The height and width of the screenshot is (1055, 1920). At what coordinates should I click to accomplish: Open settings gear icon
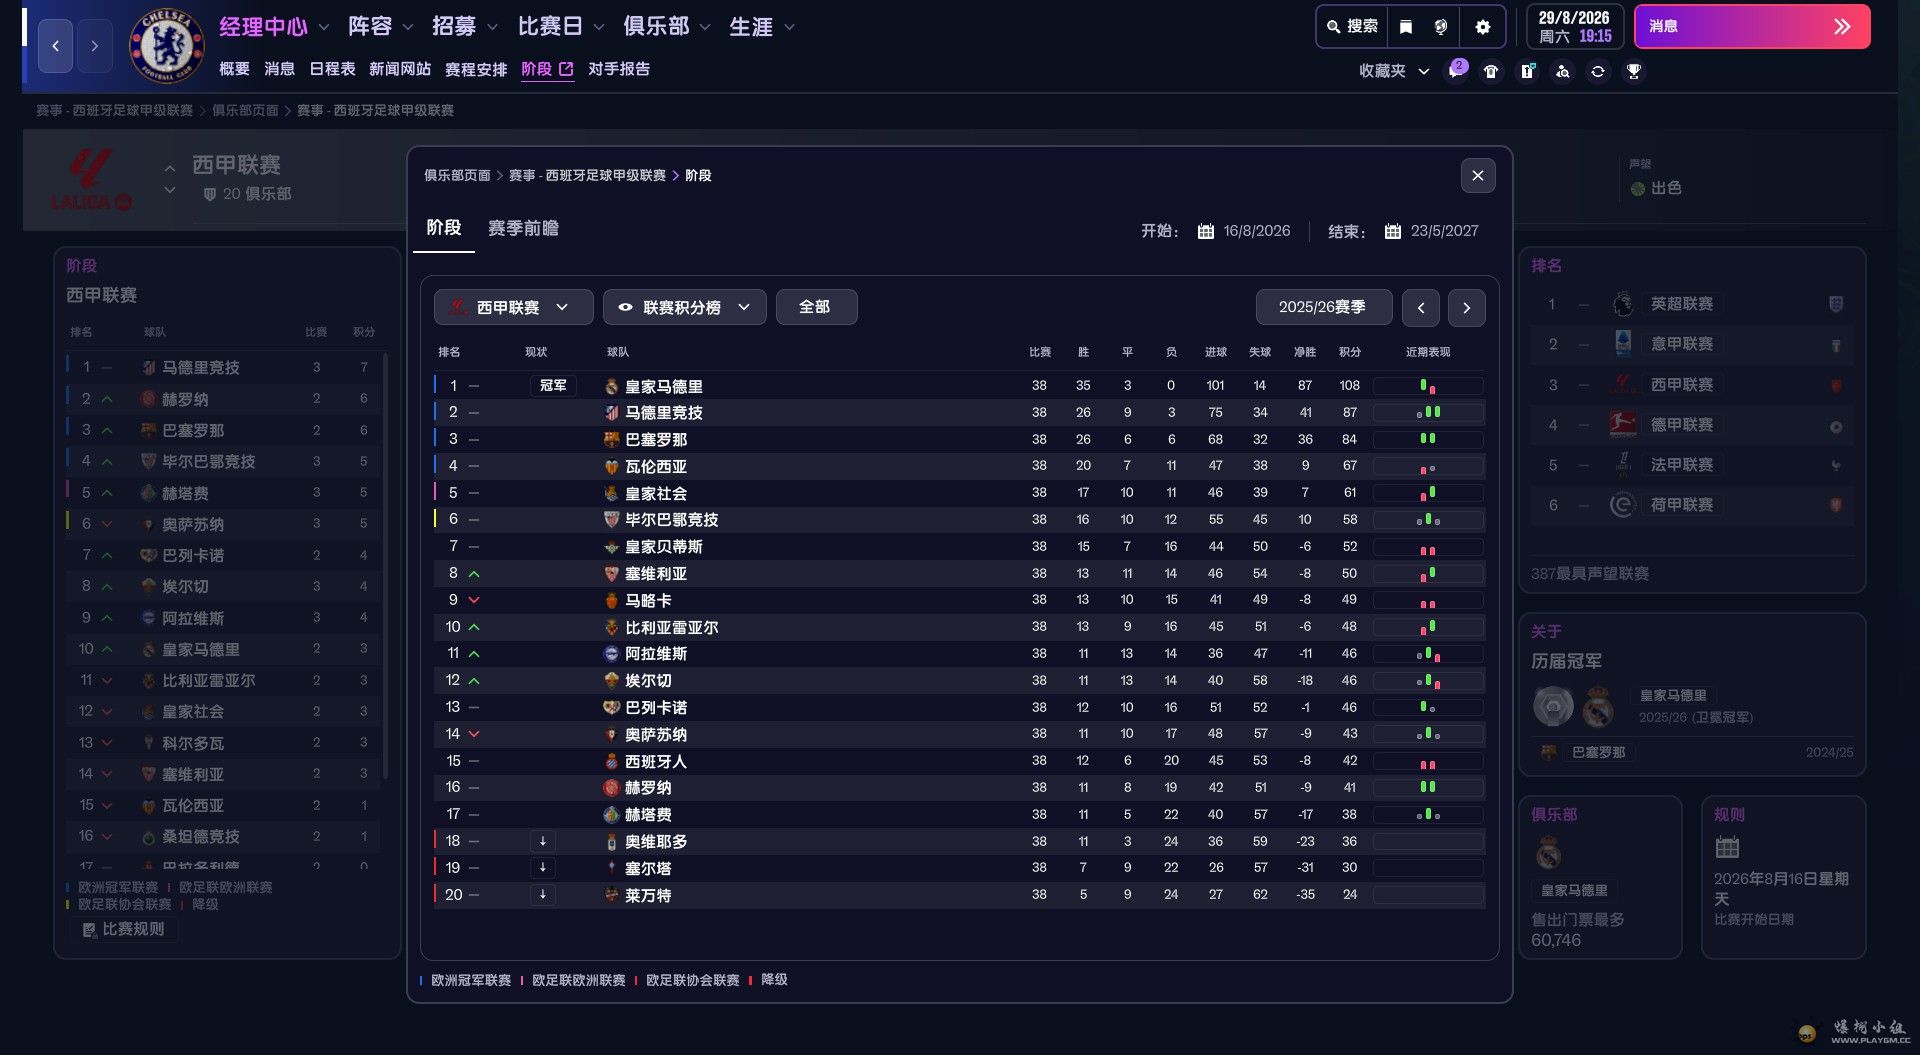coord(1482,27)
